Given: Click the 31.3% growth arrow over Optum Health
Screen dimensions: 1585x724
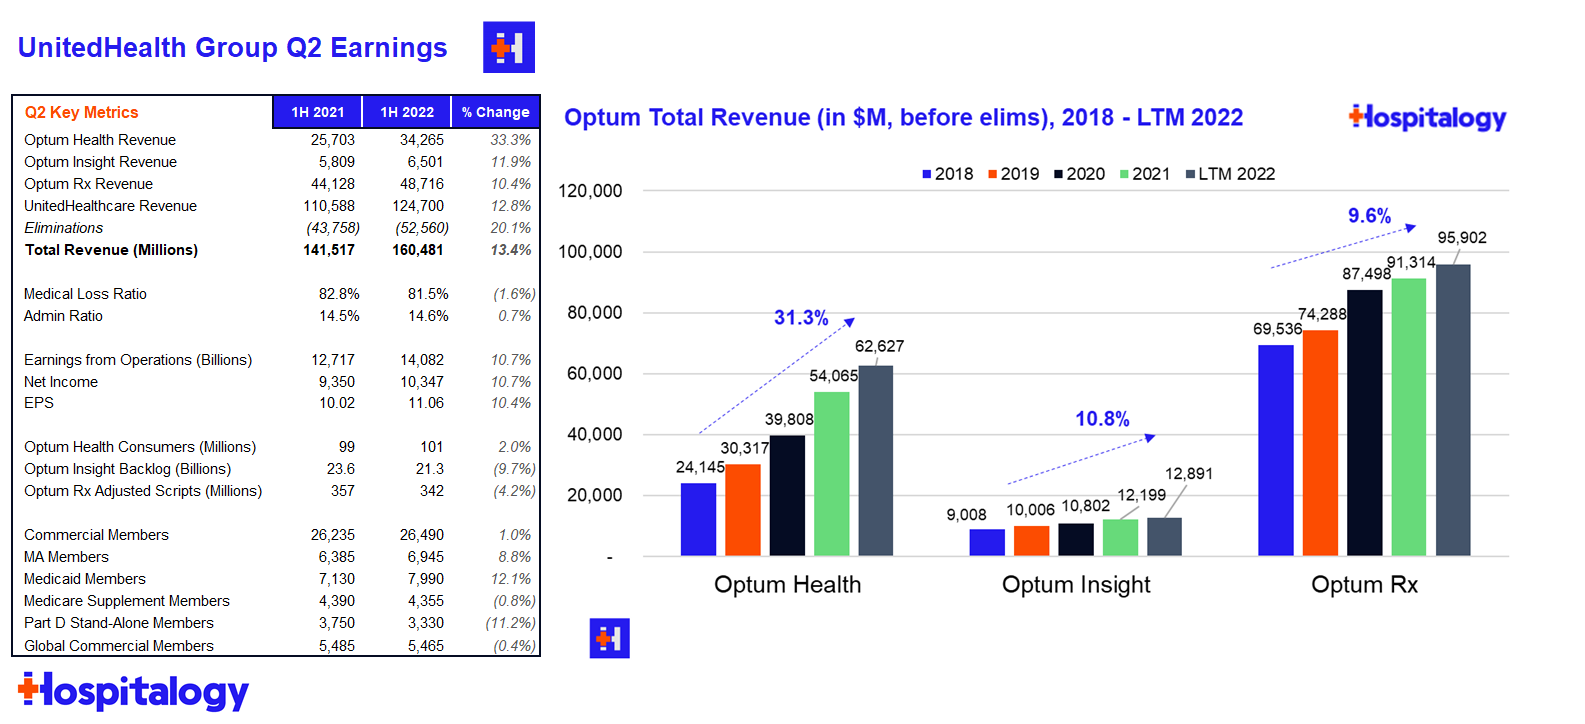Looking at the screenshot, I should pos(776,376).
